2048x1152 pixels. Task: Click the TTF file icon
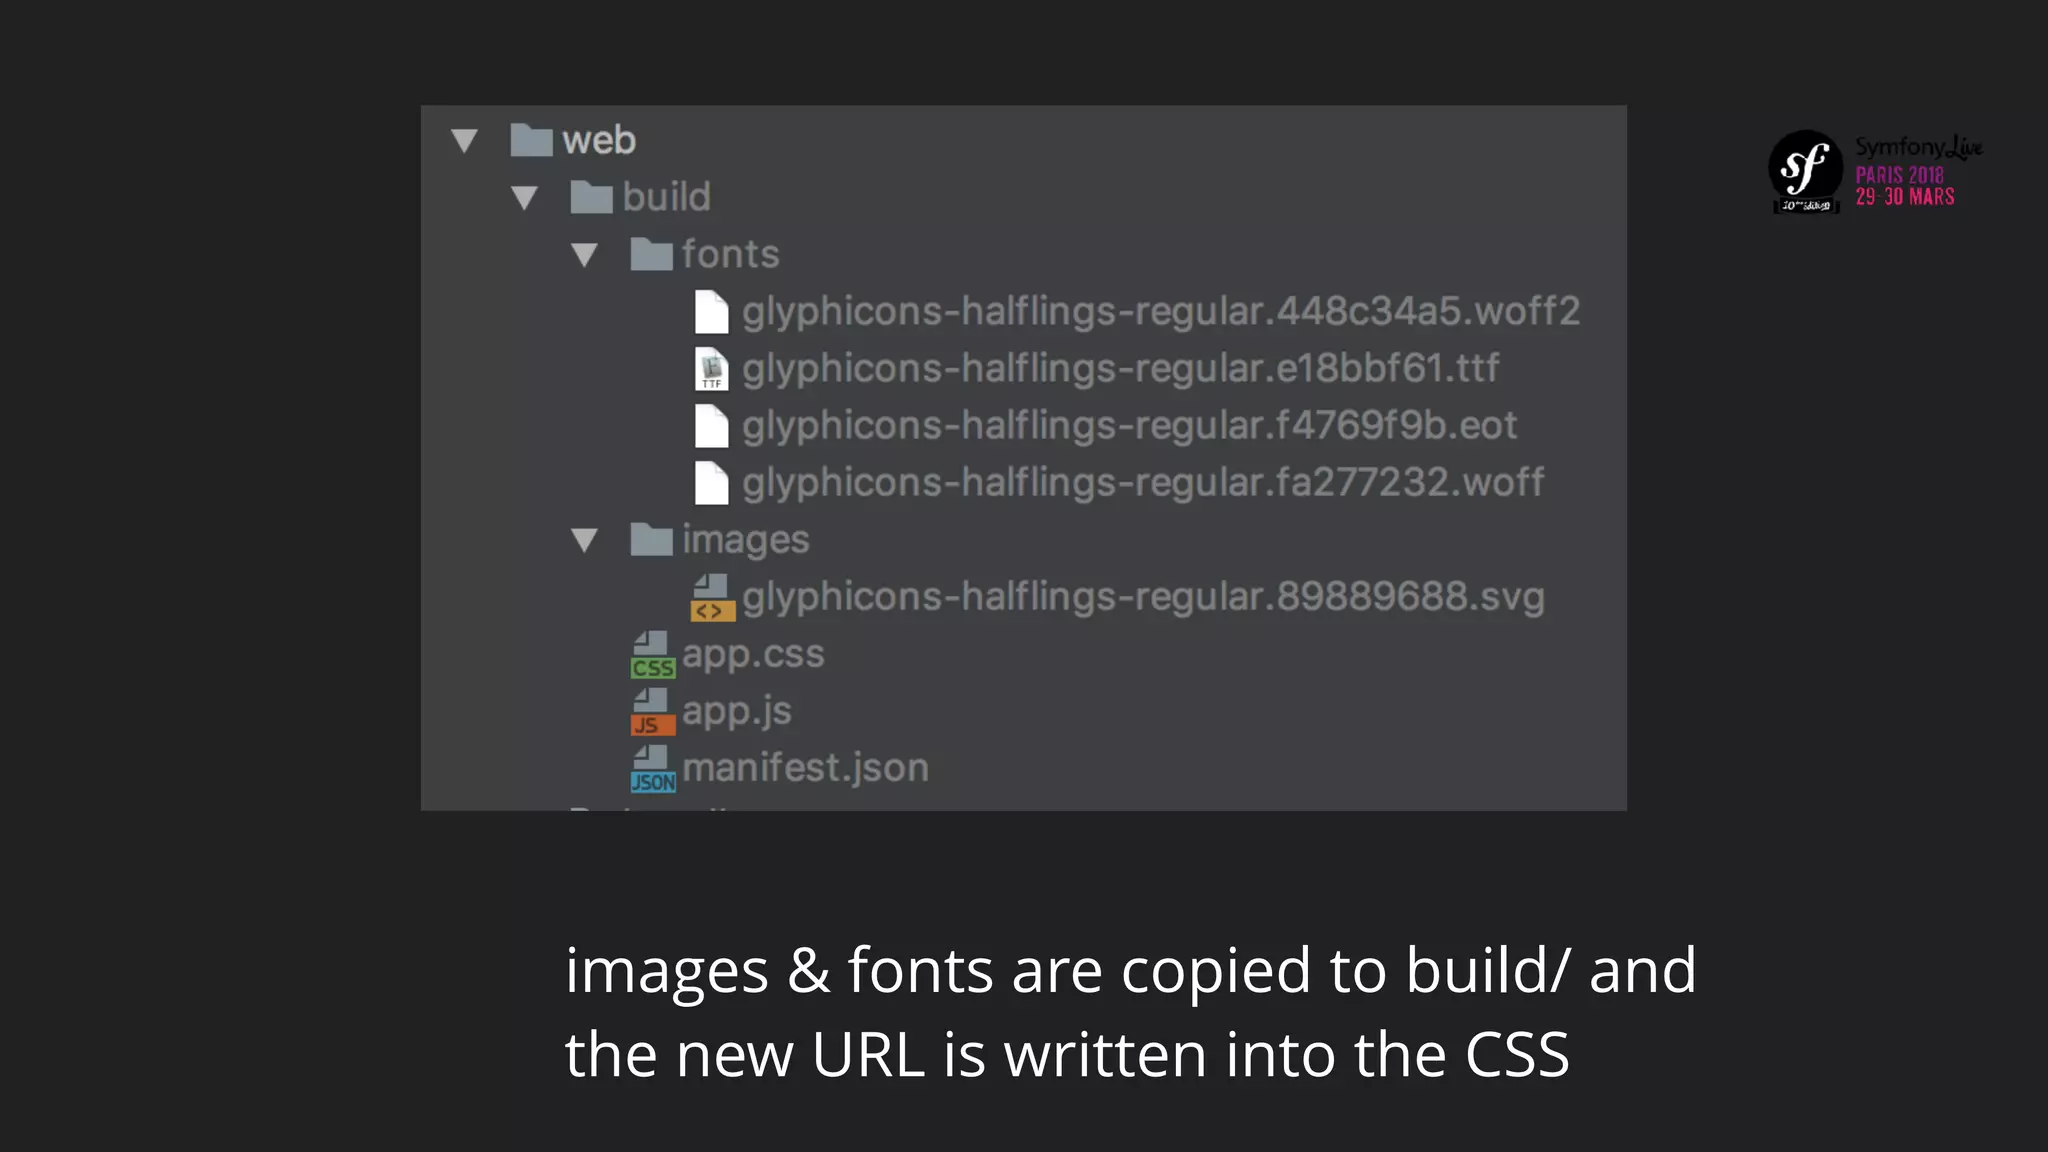(711, 368)
